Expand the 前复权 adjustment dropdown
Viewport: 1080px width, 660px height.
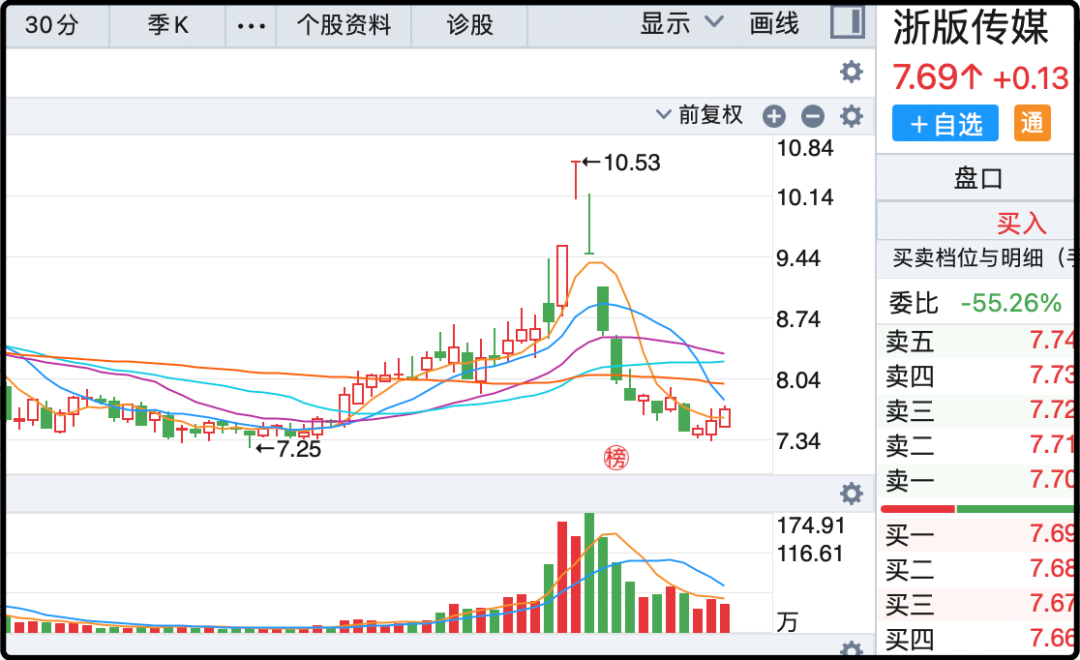[x=700, y=115]
